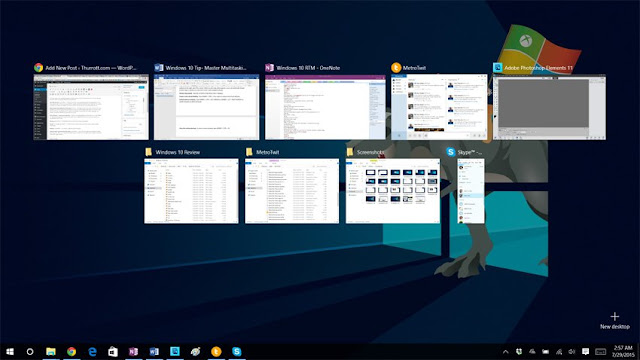Add a New desktop
640x360 pixels.
coord(615,320)
